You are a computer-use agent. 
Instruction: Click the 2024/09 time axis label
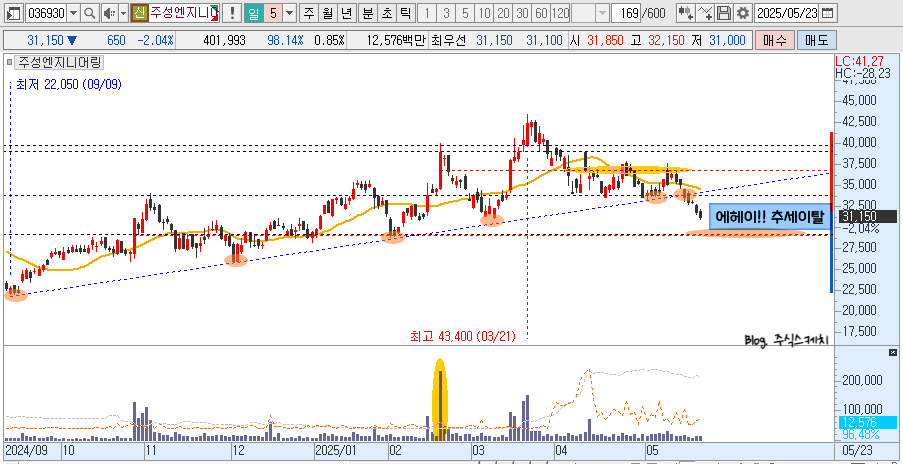coord(26,450)
